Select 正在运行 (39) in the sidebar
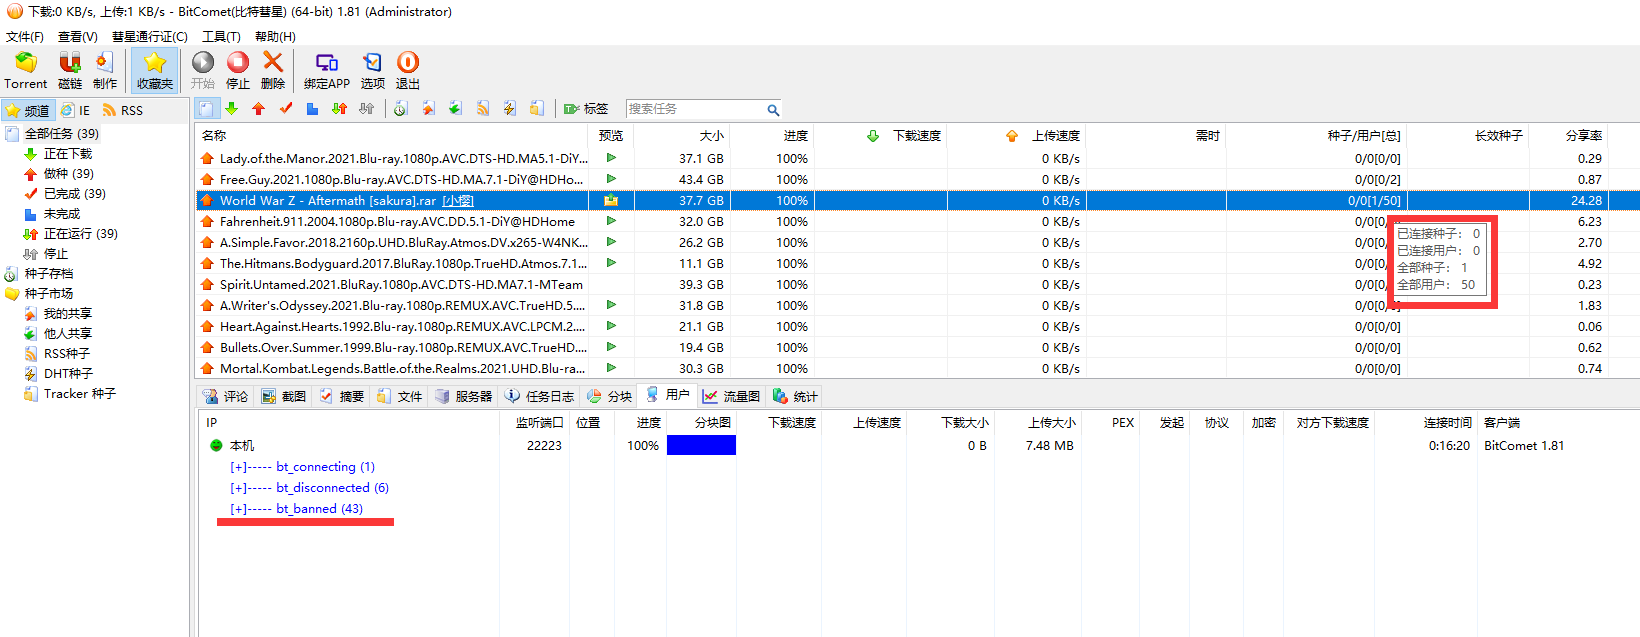 [x=80, y=234]
